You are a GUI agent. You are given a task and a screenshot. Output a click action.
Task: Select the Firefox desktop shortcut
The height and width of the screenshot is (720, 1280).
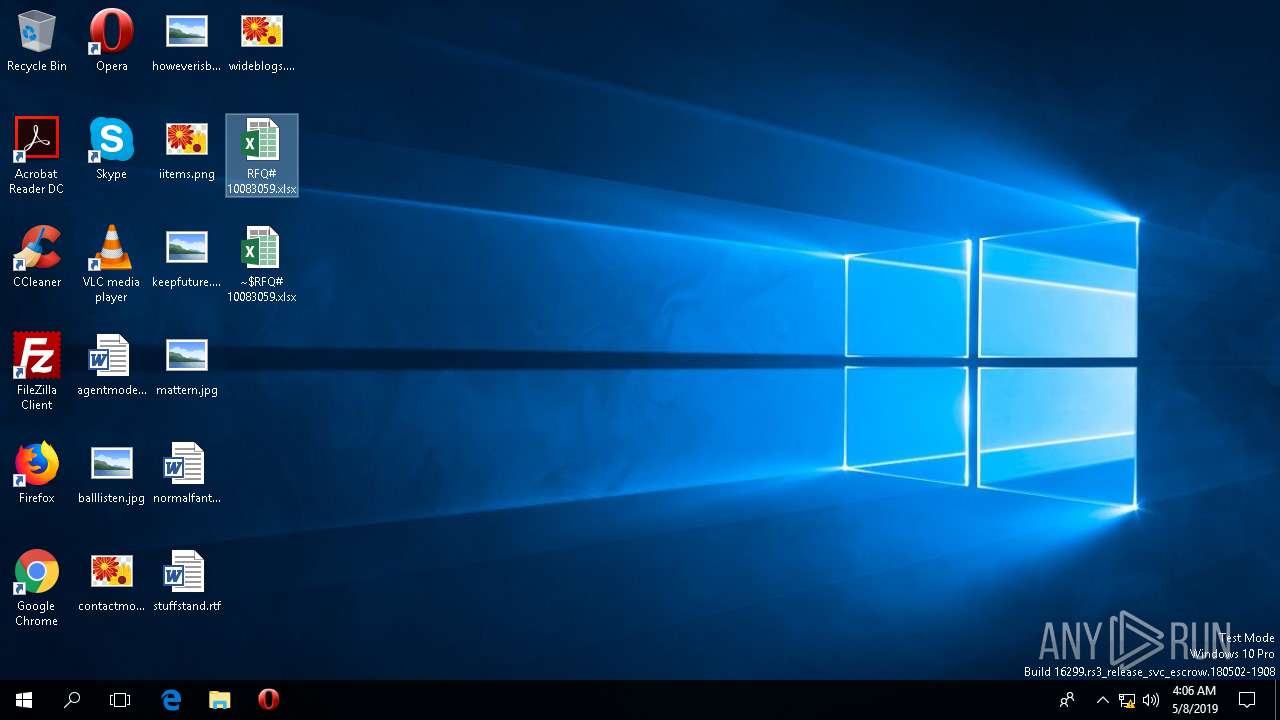[x=37, y=473]
